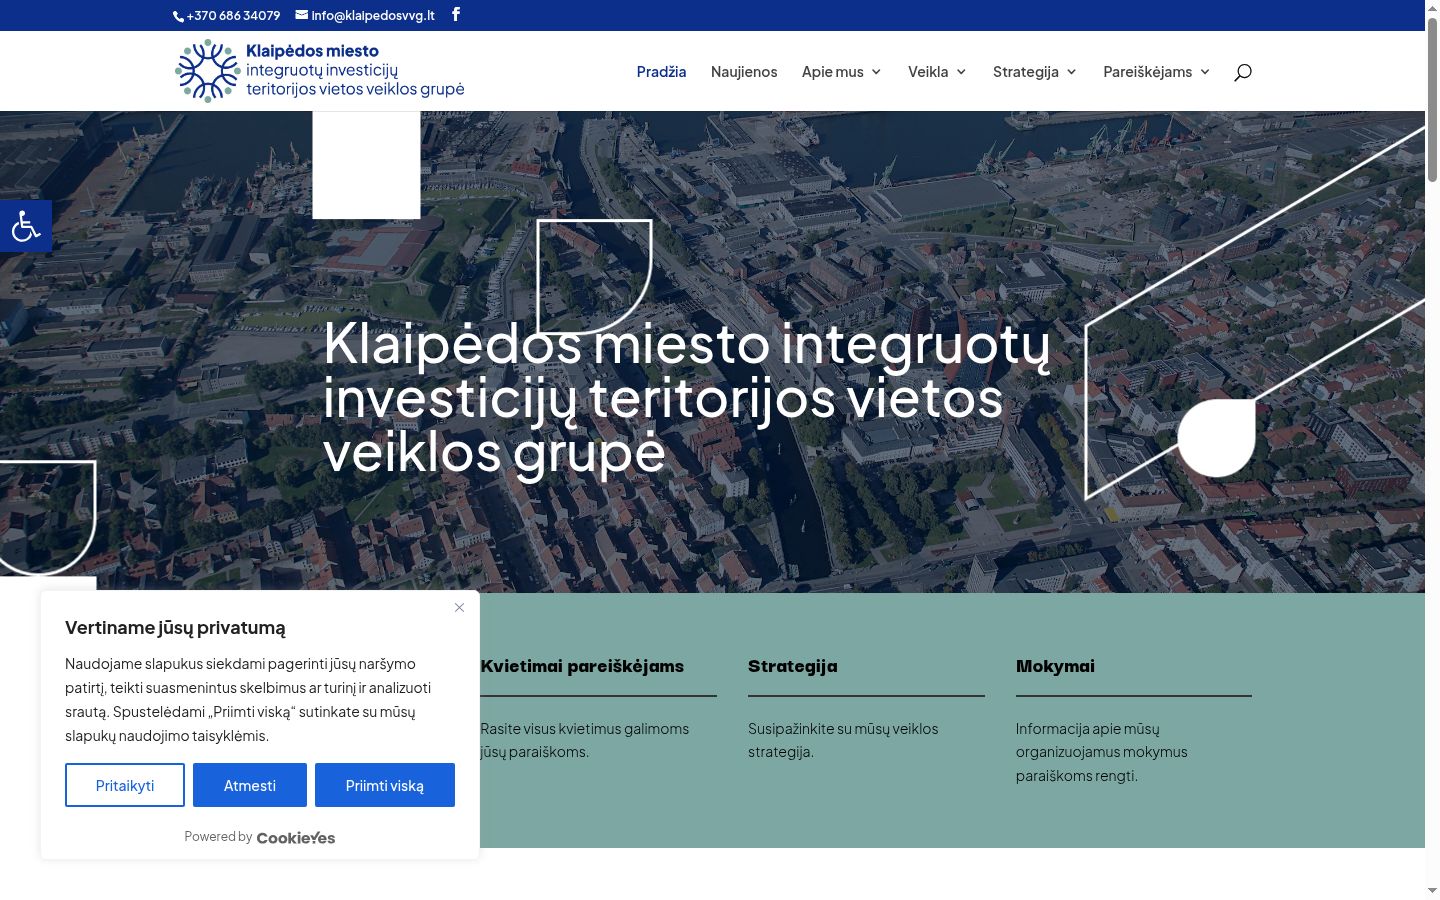Screen dimensions: 1440x900
Task: Click the scrollbar up arrow
Action: (x=1432, y=7)
